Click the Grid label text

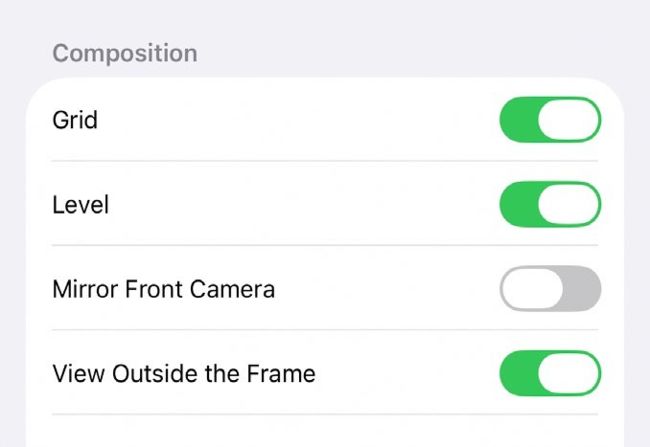tap(75, 120)
